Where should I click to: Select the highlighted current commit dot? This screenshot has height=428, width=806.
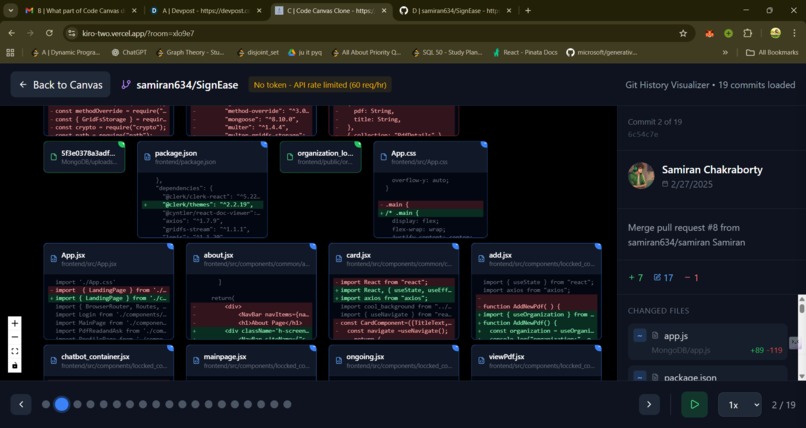[61, 404]
